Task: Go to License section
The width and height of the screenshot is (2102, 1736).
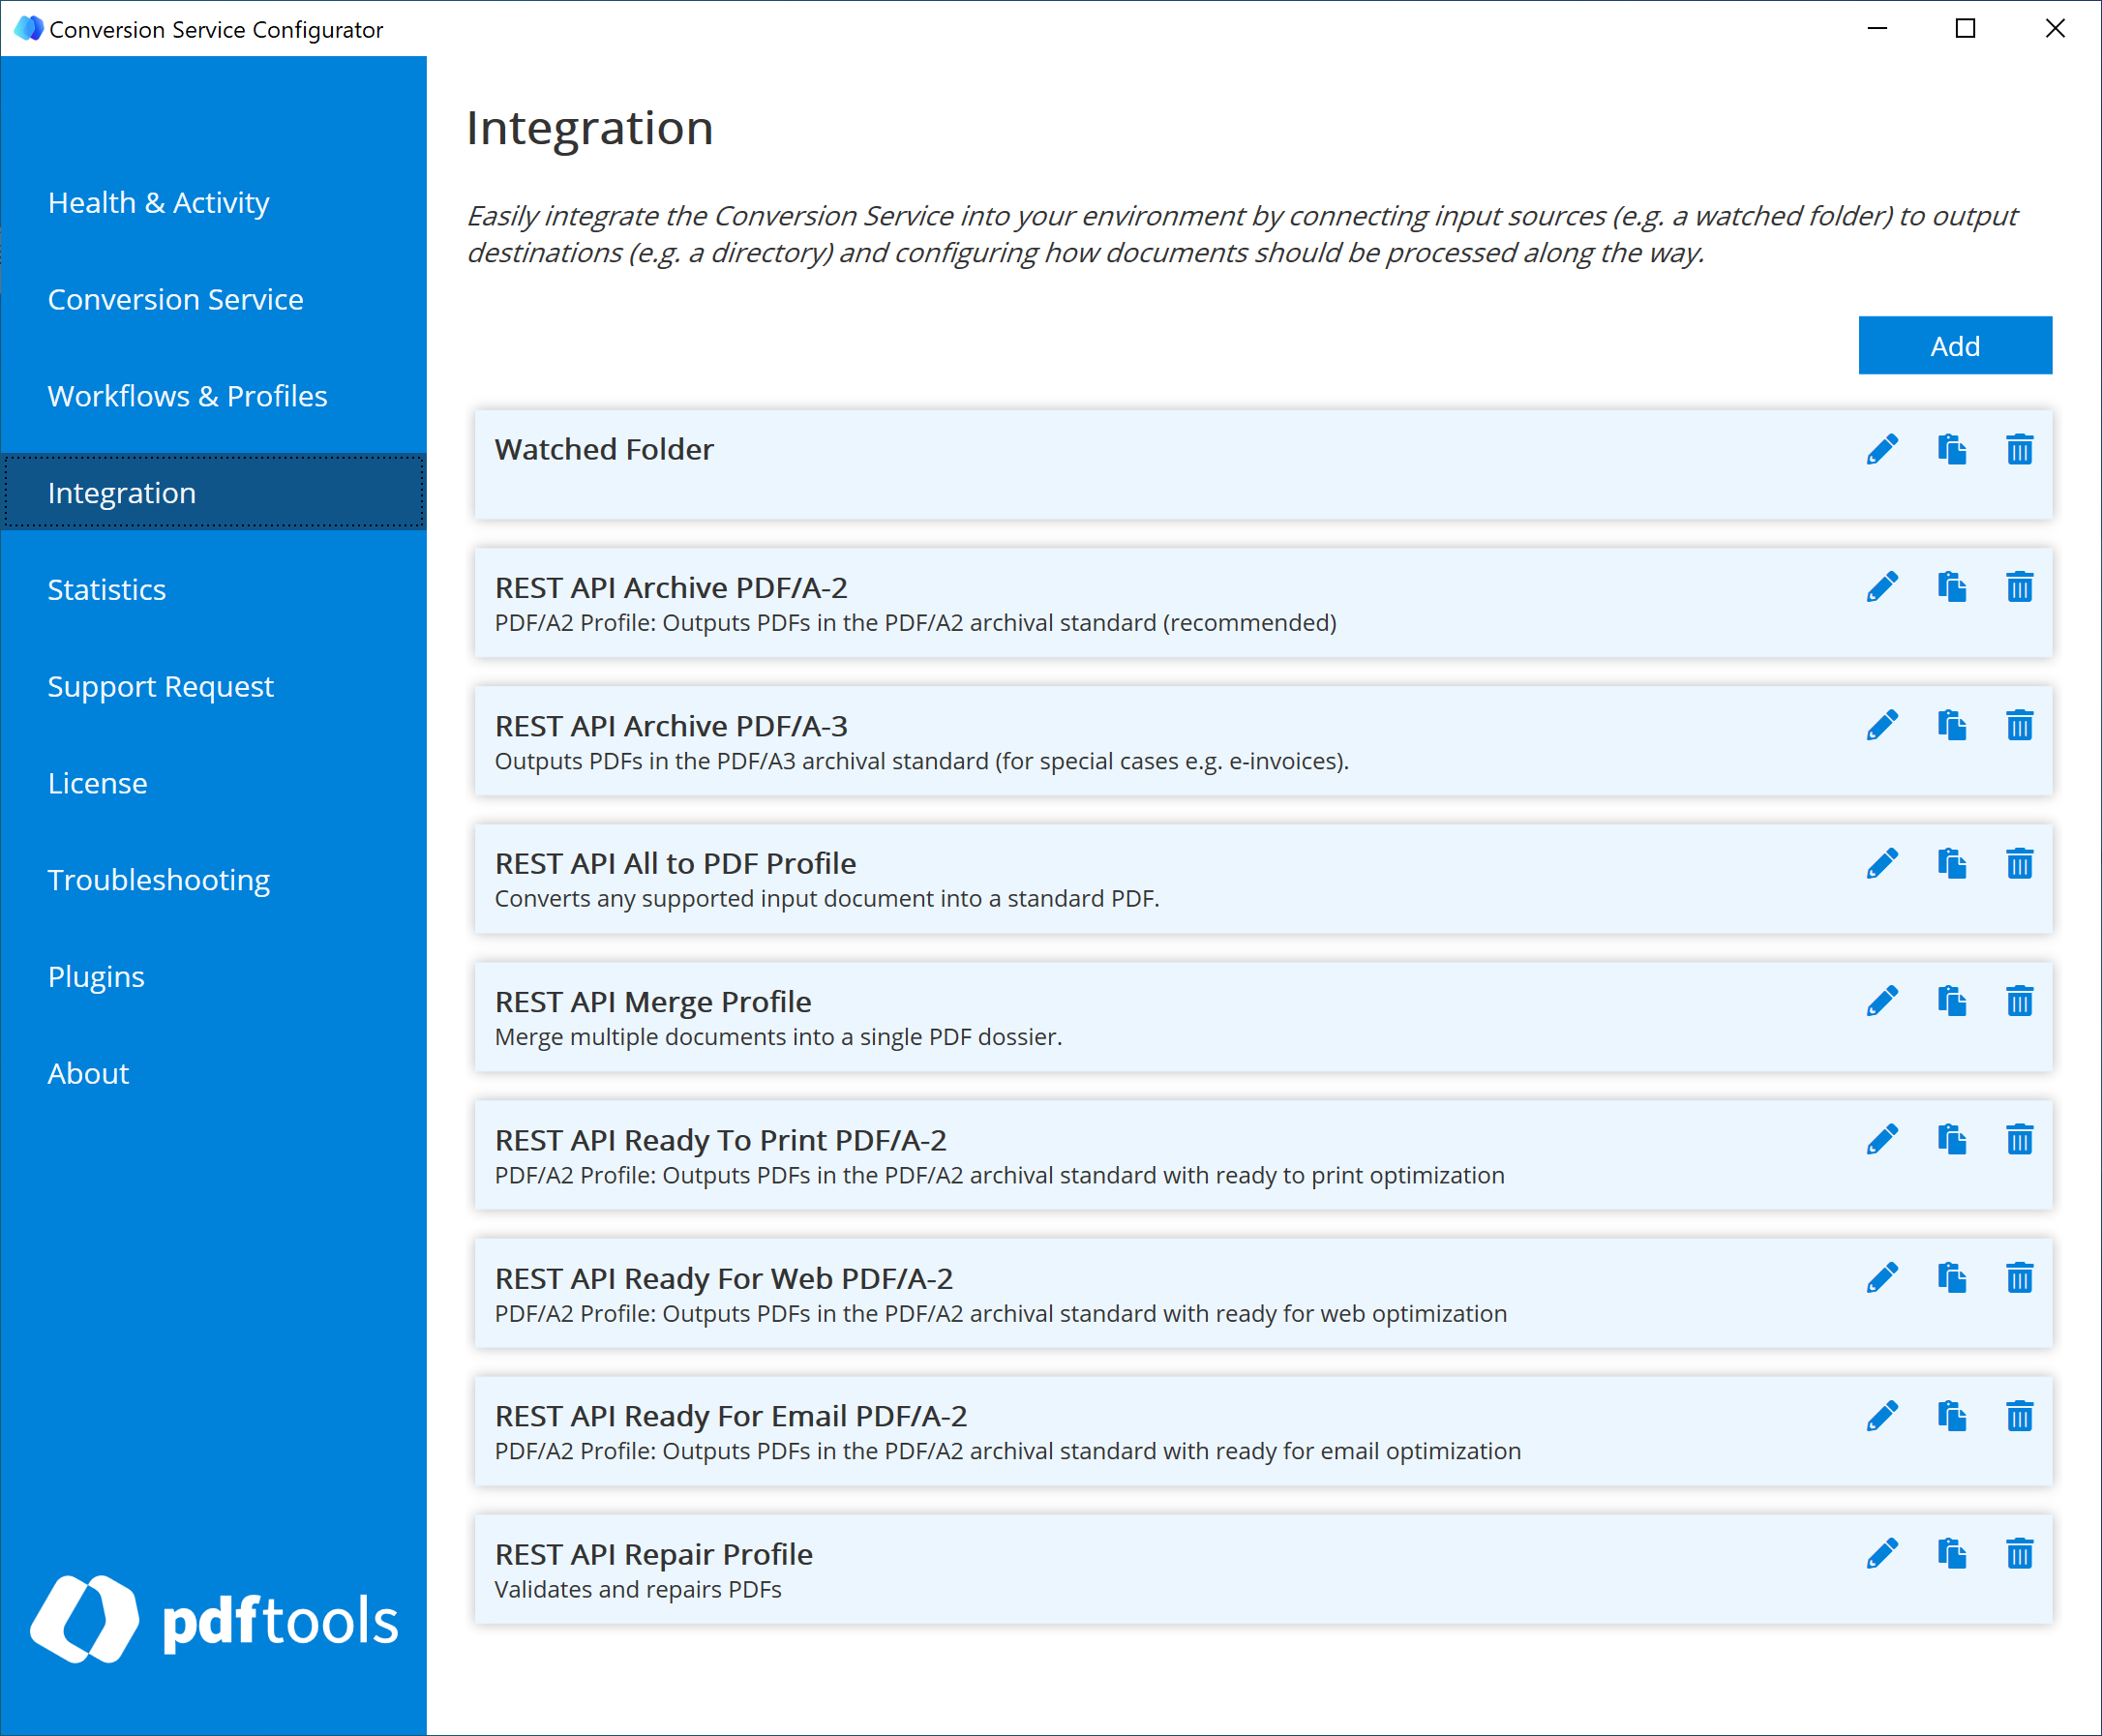Action: click(x=214, y=783)
